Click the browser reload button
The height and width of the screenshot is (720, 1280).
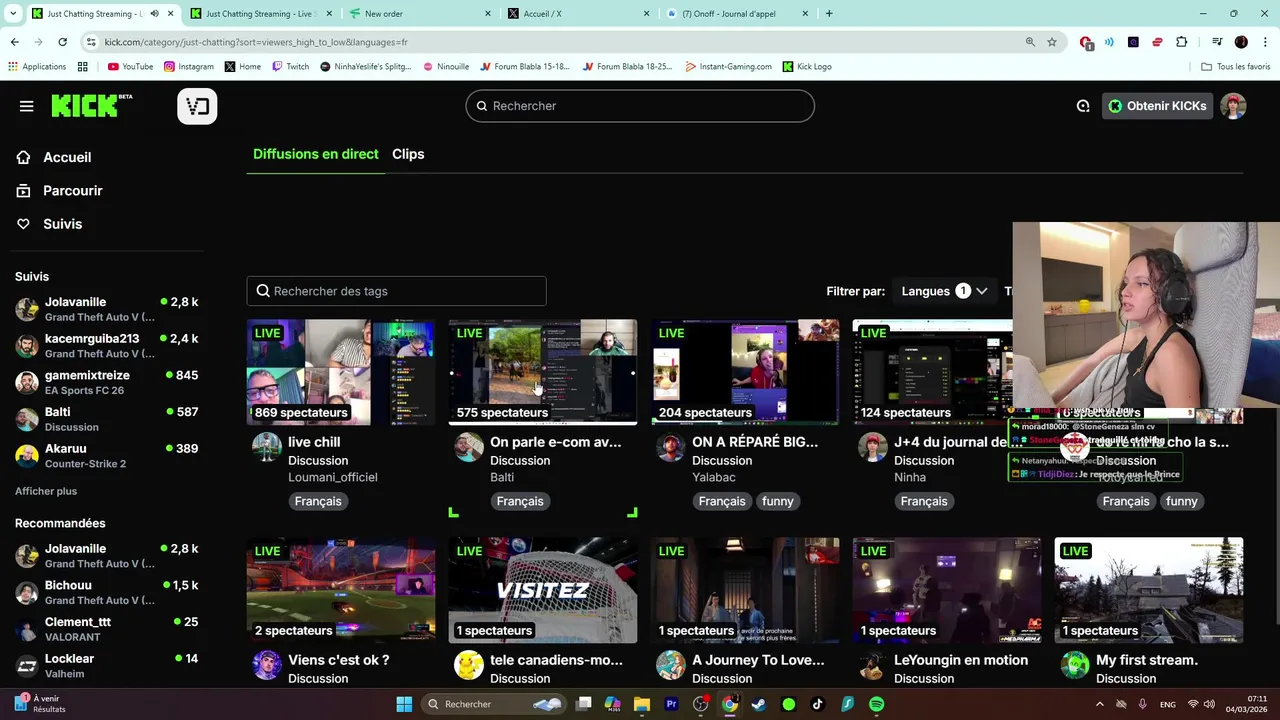point(62,42)
